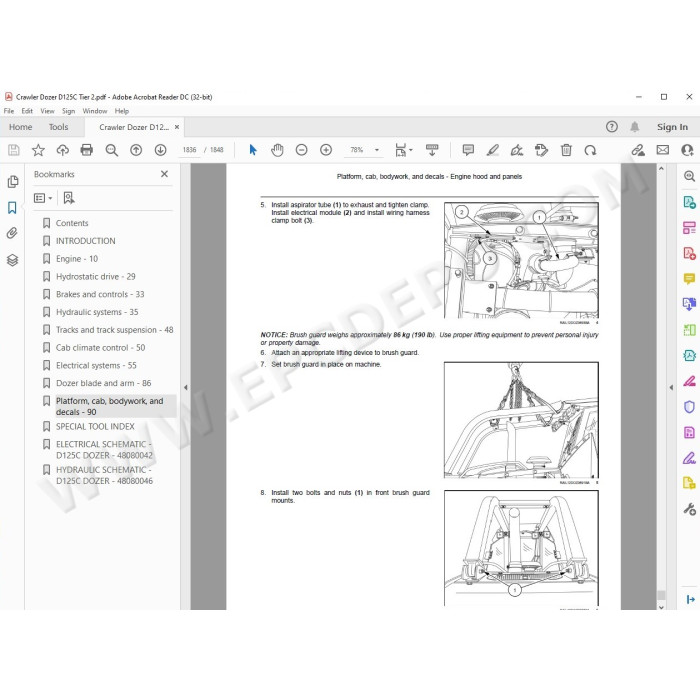The height and width of the screenshot is (700, 700).
Task: Click the vertical scrollbar down arrow
Action: (x=661, y=607)
